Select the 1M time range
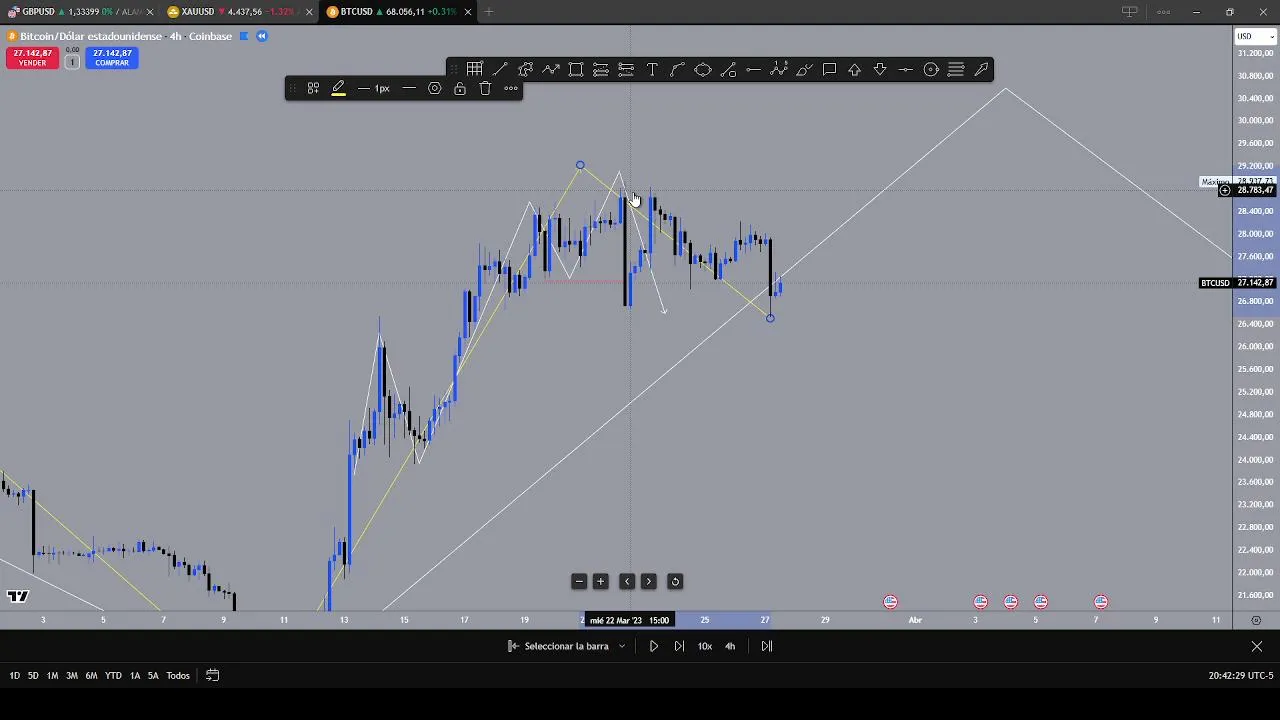 click(x=52, y=675)
